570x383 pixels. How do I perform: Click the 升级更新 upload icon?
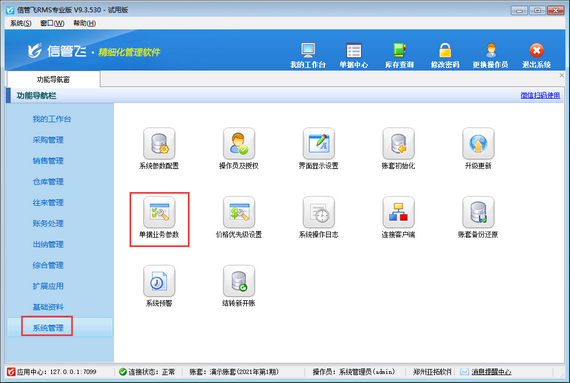(478, 144)
